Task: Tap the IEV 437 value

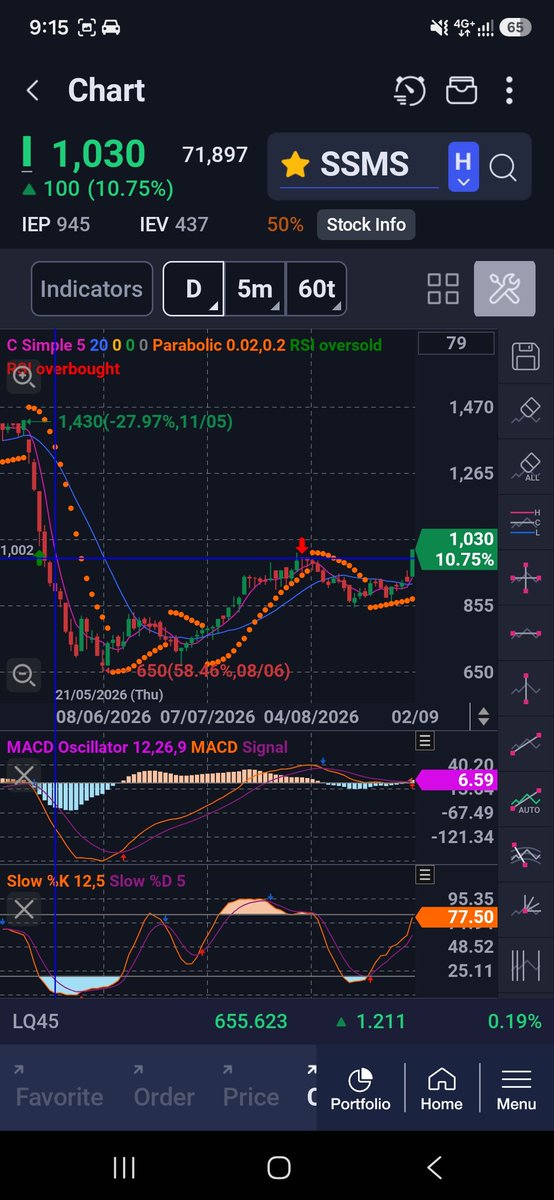Action: click(174, 225)
